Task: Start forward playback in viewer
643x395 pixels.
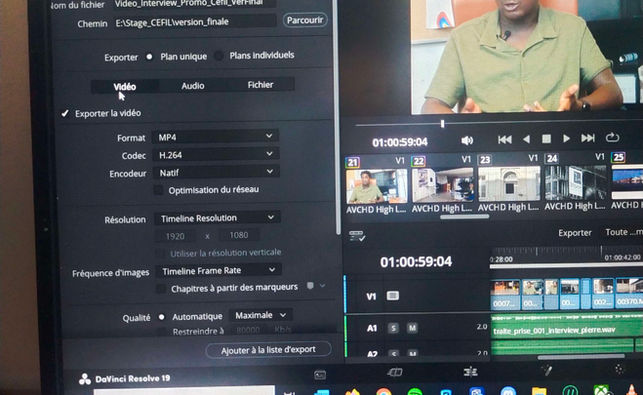Action: pyautogui.click(x=566, y=139)
